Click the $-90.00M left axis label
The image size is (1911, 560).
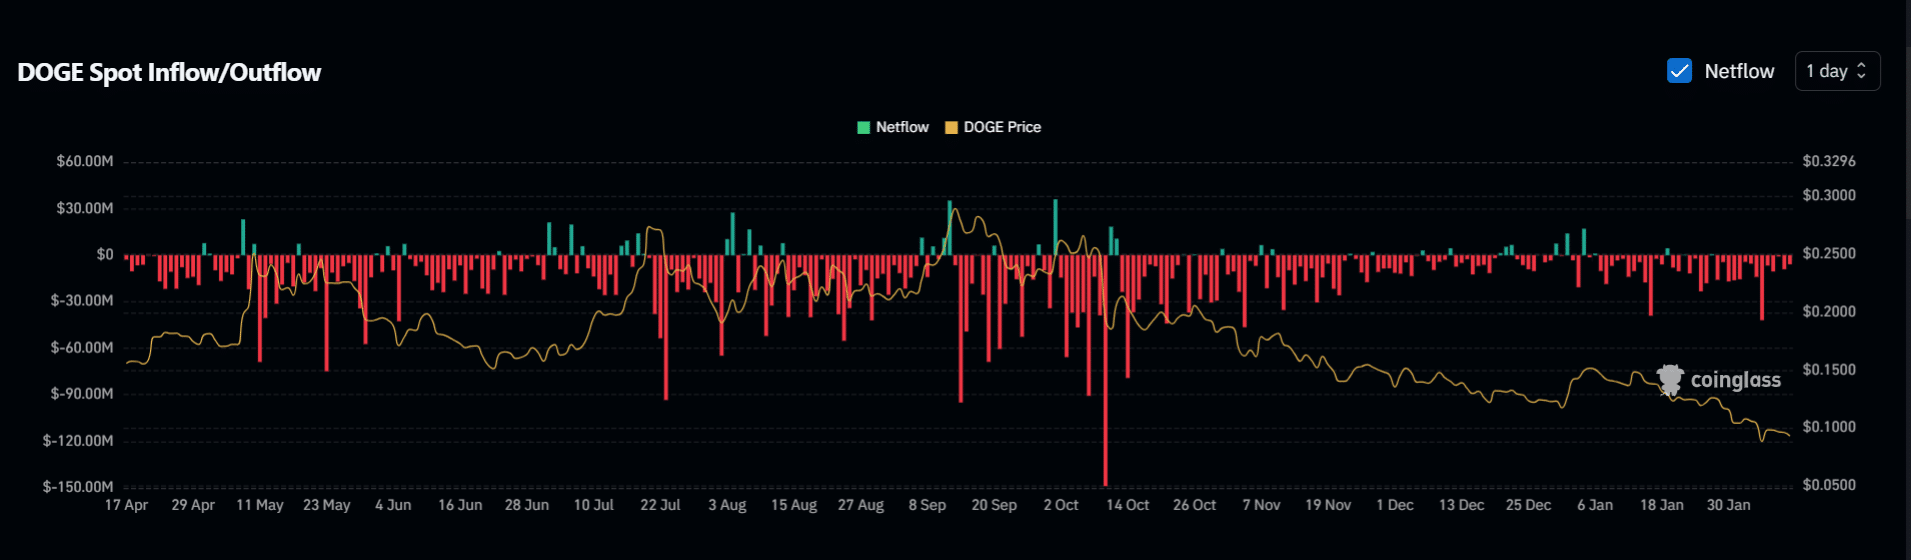pos(82,393)
